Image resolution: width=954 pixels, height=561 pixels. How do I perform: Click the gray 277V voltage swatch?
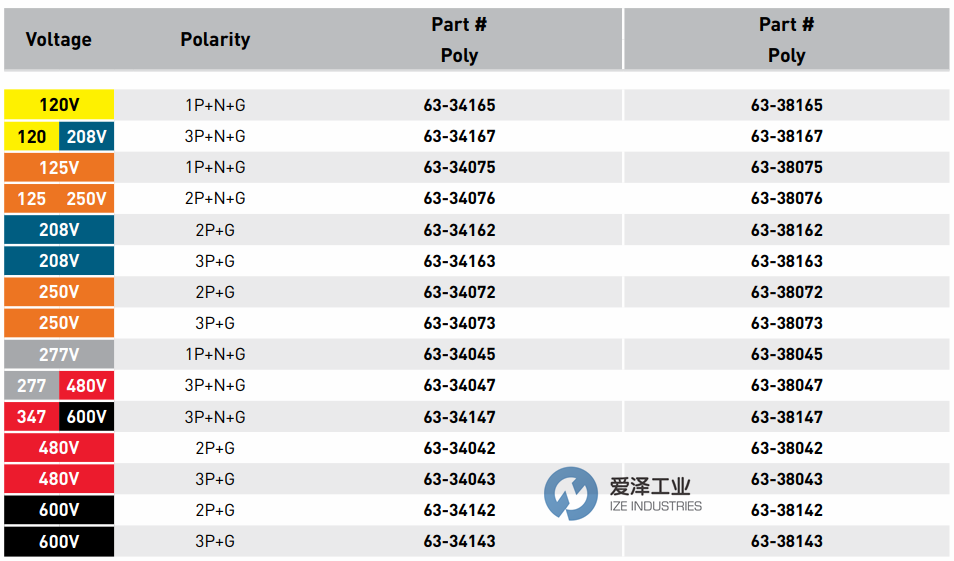pos(59,354)
